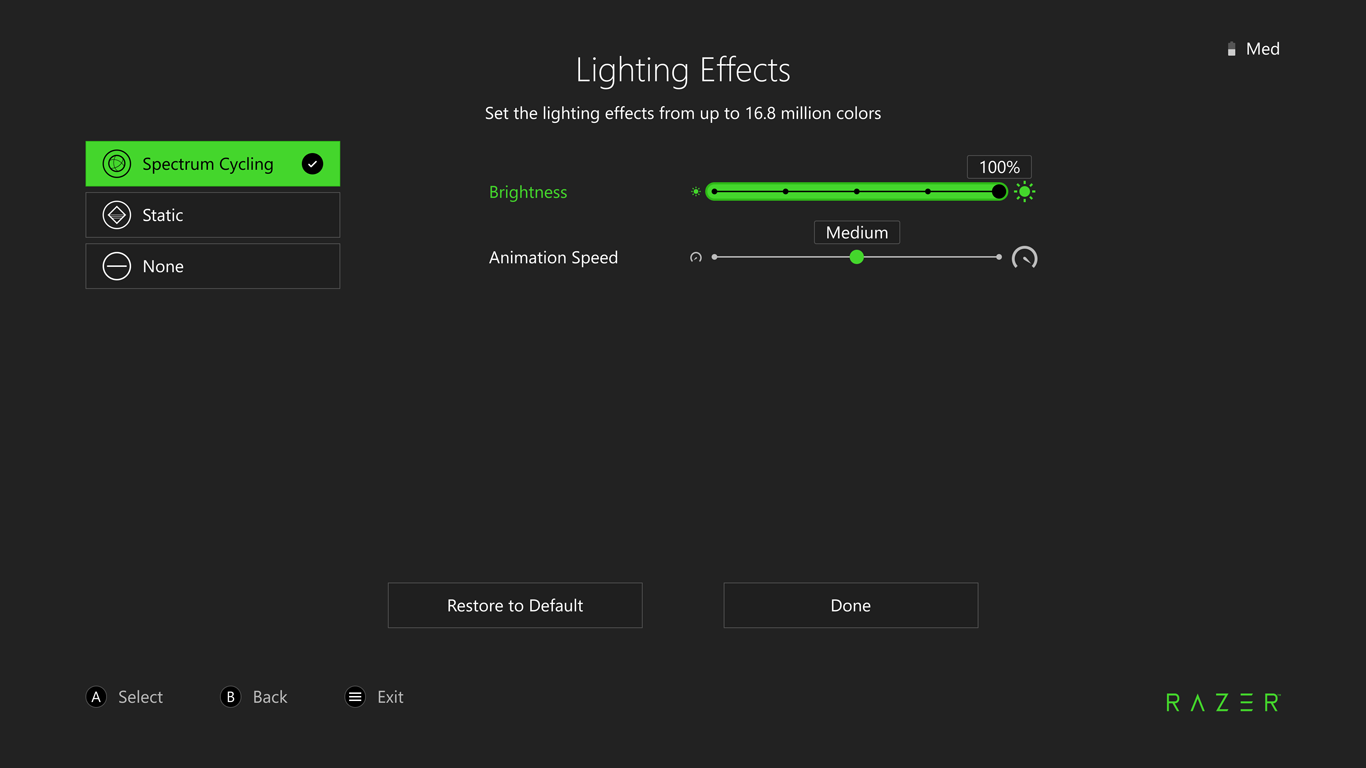1366x768 pixels.
Task: Click the Medium speed value badge
Action: [856, 231]
